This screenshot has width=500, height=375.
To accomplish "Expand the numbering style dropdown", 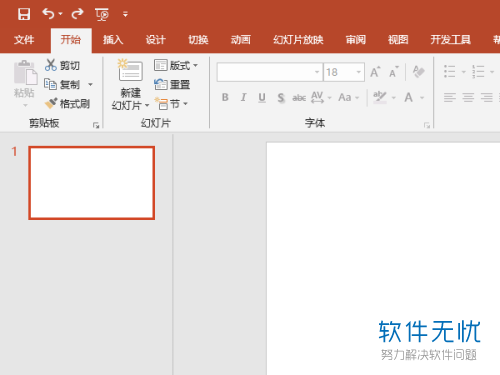I will (x=492, y=72).
